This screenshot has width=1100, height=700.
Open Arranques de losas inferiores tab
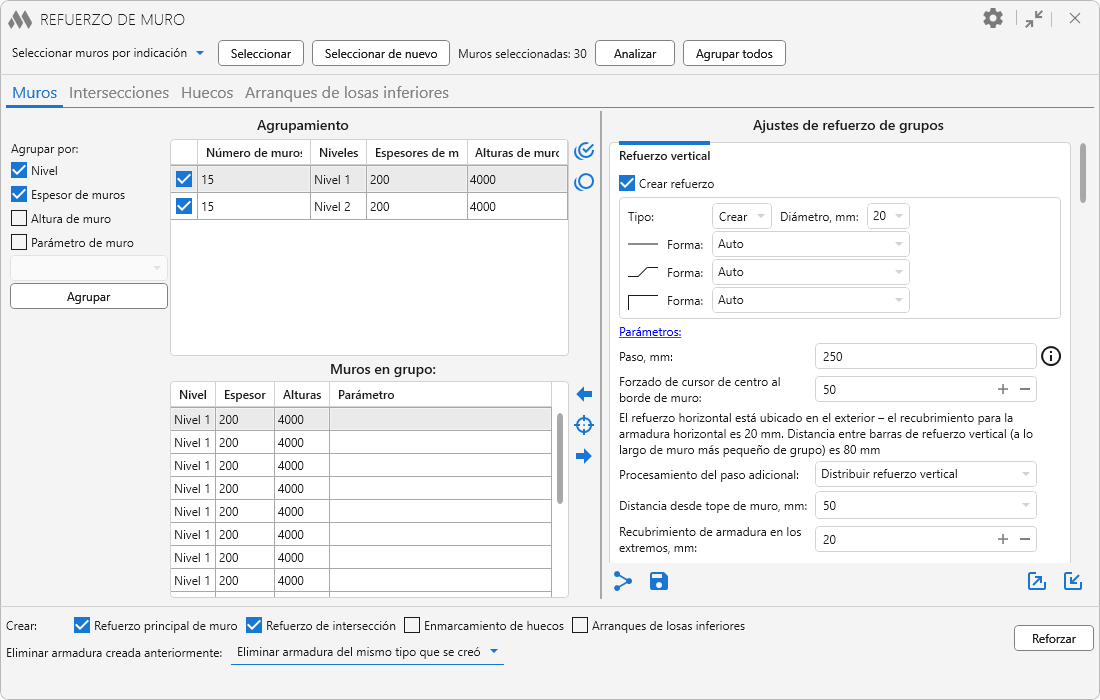[x=347, y=93]
